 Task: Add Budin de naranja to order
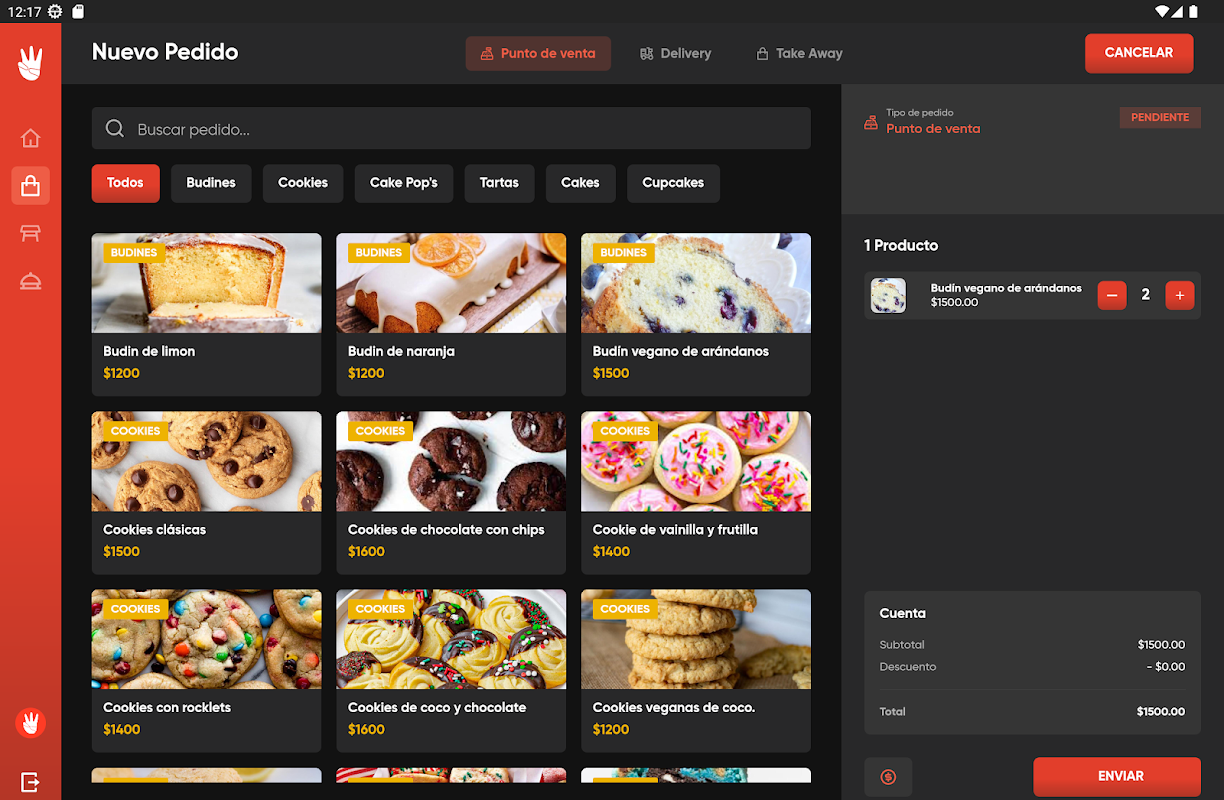pyautogui.click(x=451, y=315)
